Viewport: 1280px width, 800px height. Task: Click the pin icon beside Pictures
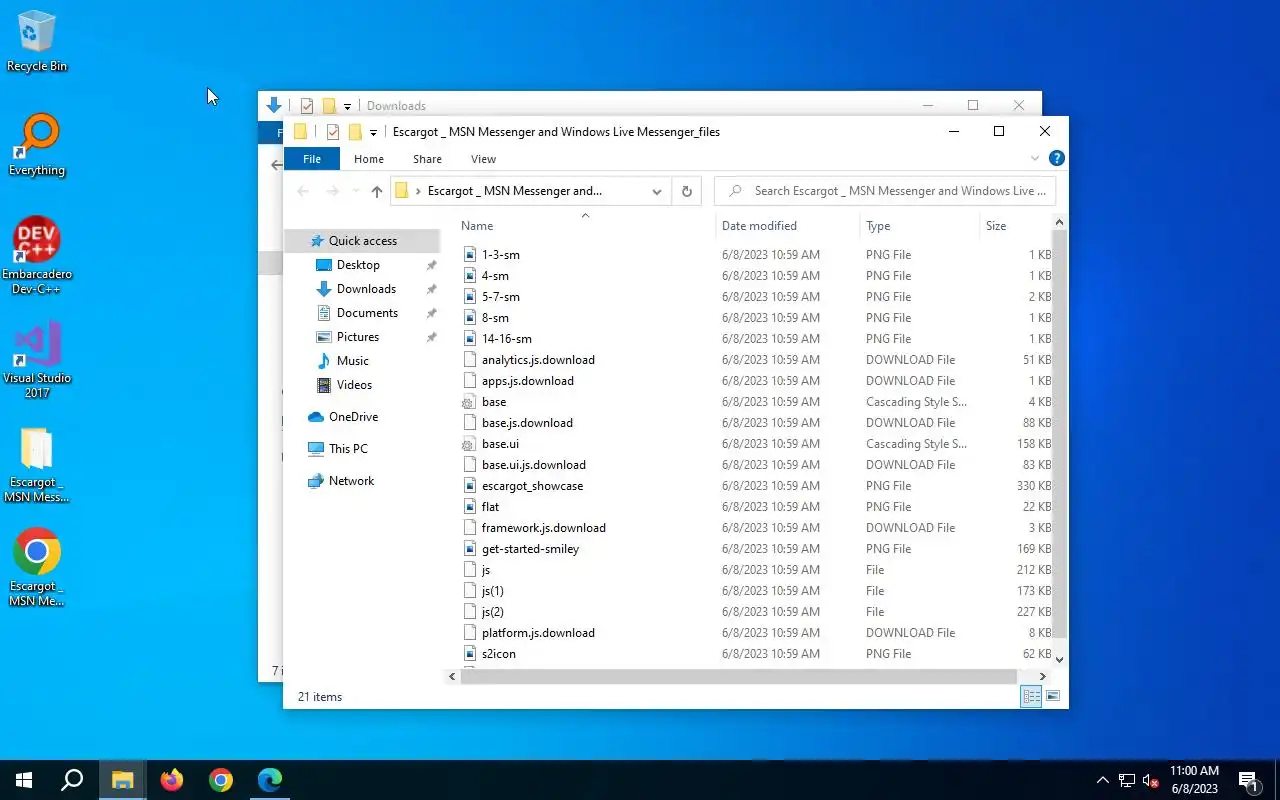tap(431, 337)
